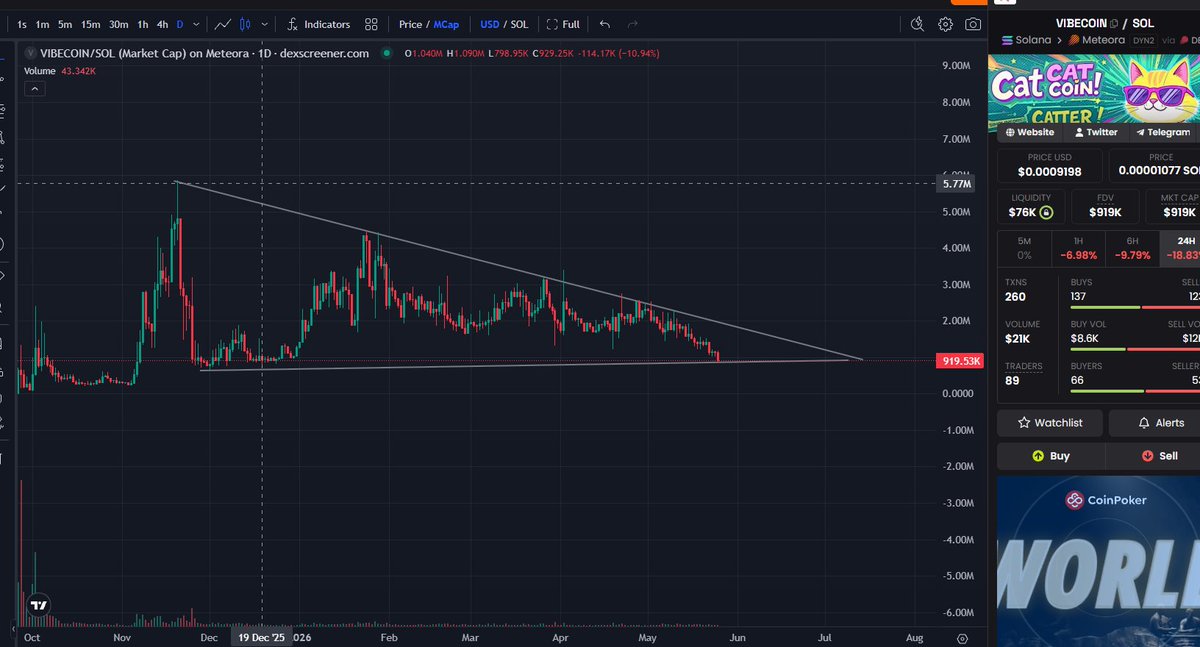
Task: Copy the VIBECOIN token address icon
Action: [x=1113, y=23]
